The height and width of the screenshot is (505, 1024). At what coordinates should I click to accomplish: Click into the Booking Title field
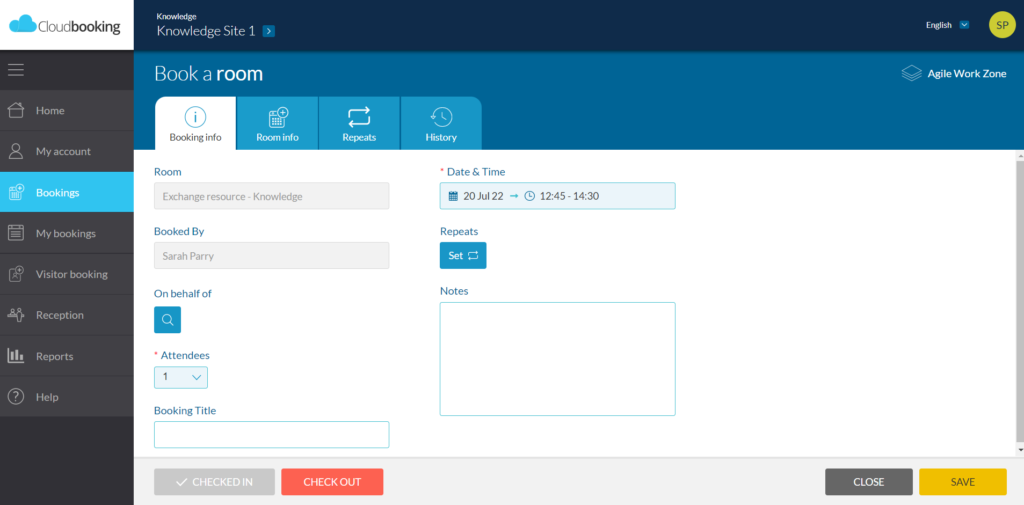[x=271, y=435]
